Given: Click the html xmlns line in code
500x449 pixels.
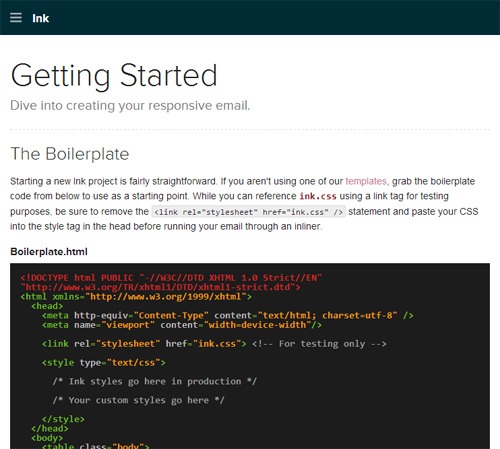Looking at the screenshot, I should pyautogui.click(x=136, y=296).
